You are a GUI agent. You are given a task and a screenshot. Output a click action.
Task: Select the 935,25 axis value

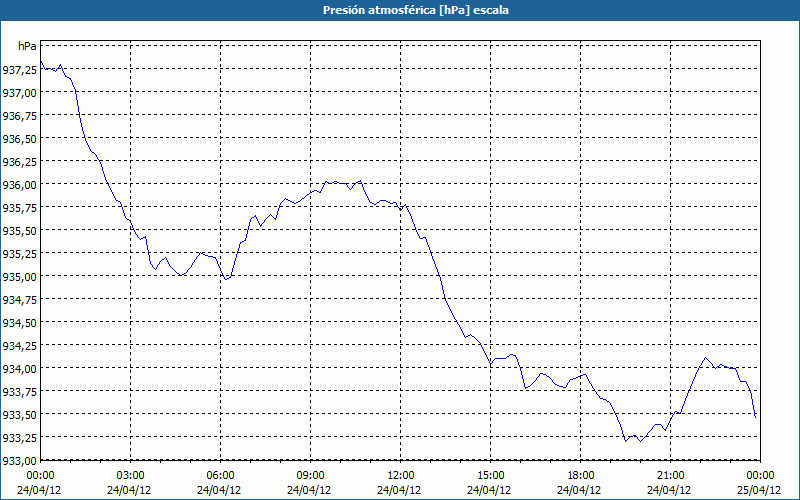pyautogui.click(x=20, y=254)
